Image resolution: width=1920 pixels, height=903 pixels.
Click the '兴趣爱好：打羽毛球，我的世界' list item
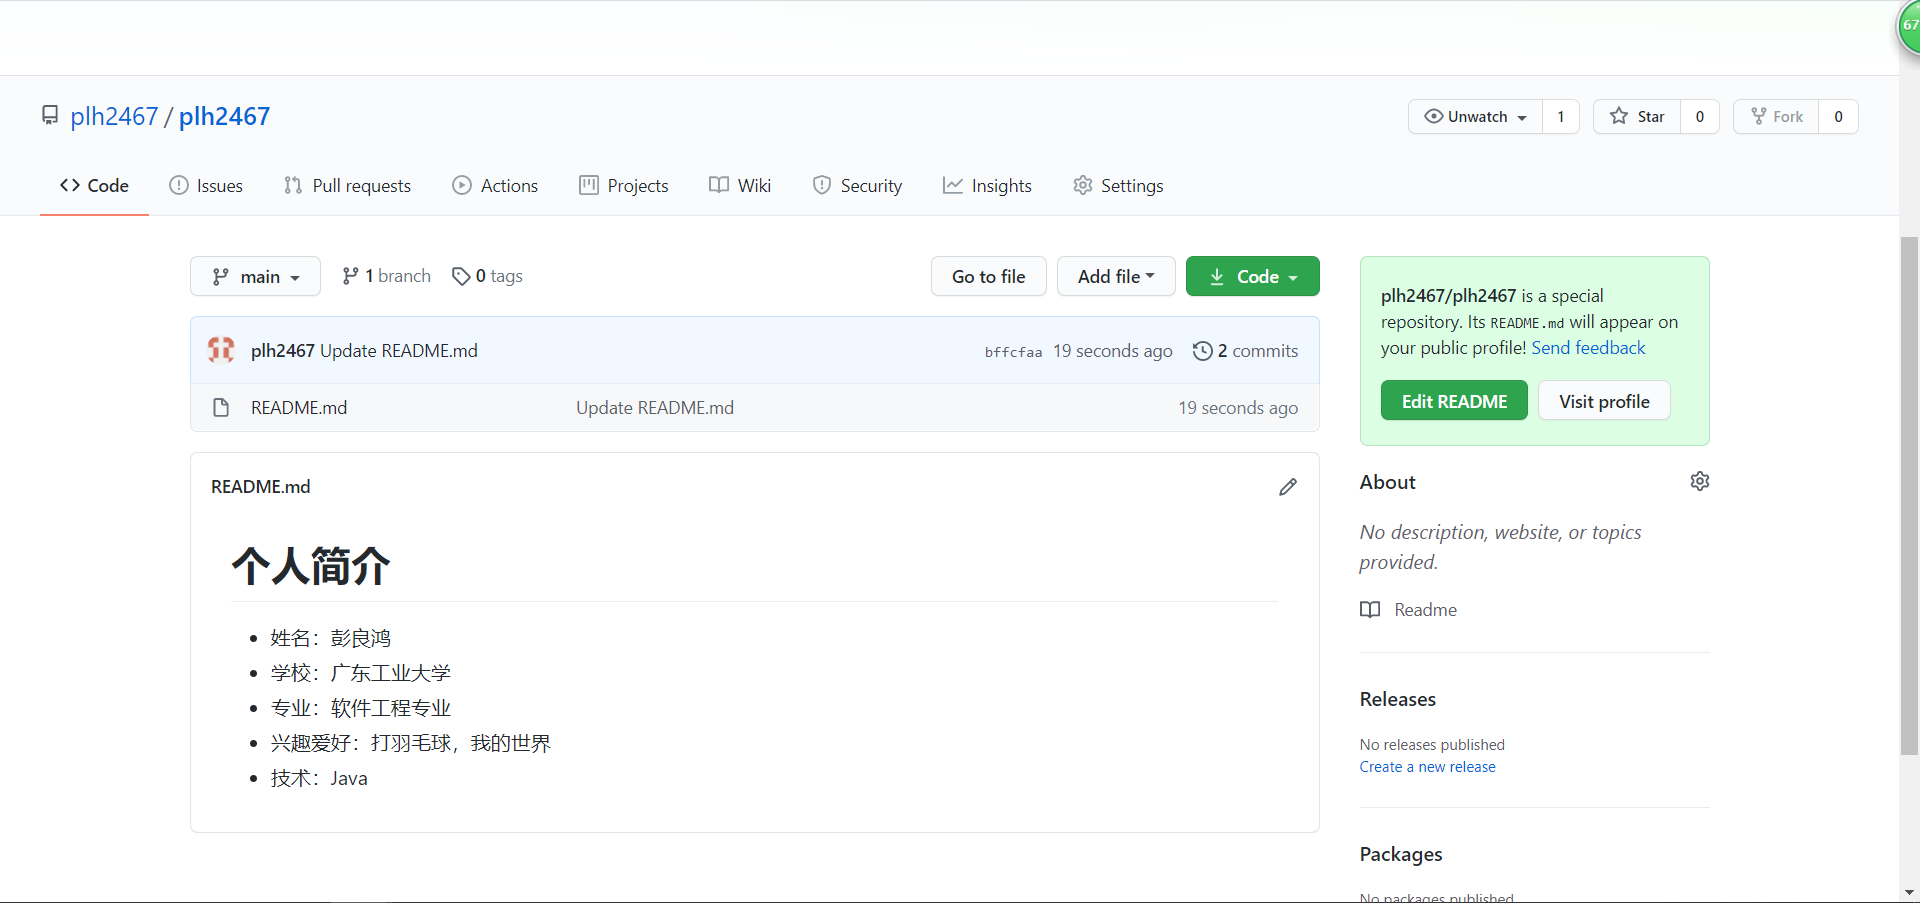point(411,743)
